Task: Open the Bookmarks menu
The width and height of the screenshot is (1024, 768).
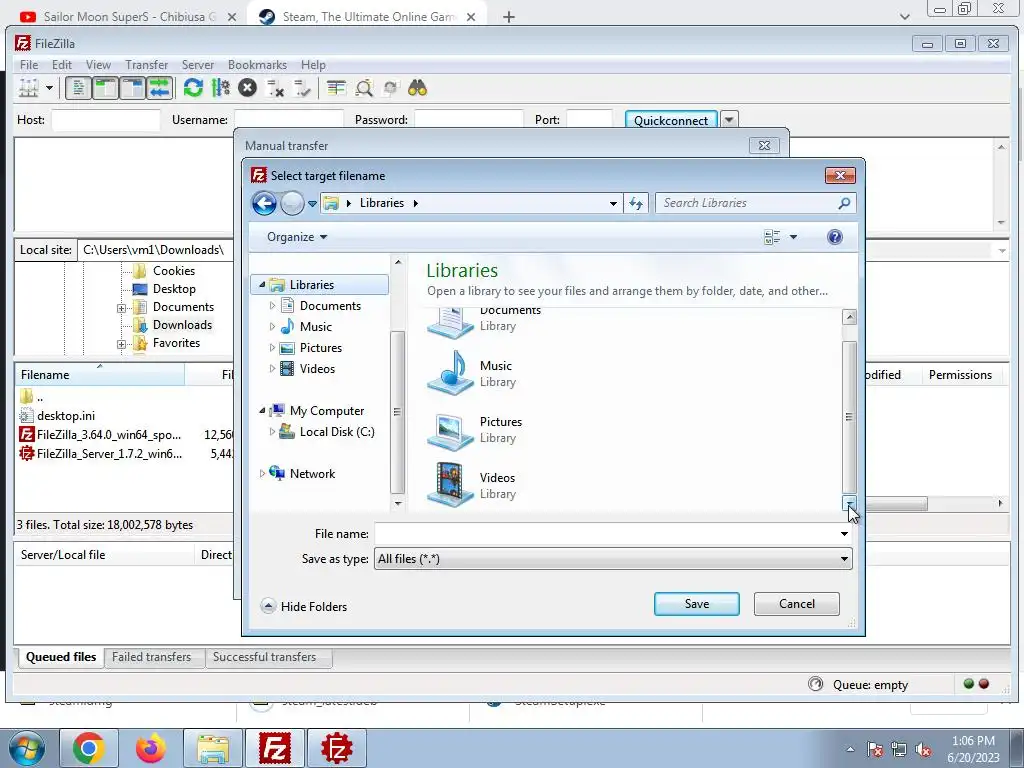Action: pos(257,65)
